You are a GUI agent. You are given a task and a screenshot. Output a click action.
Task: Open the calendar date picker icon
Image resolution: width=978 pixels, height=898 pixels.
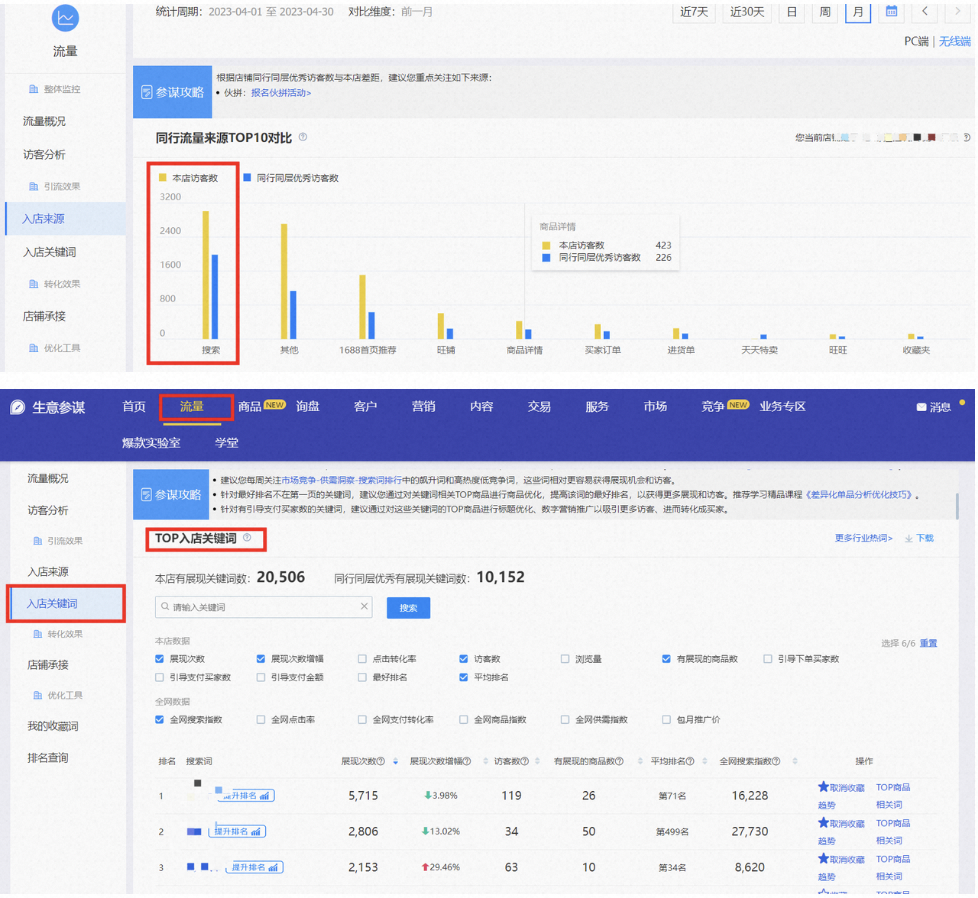(x=891, y=12)
